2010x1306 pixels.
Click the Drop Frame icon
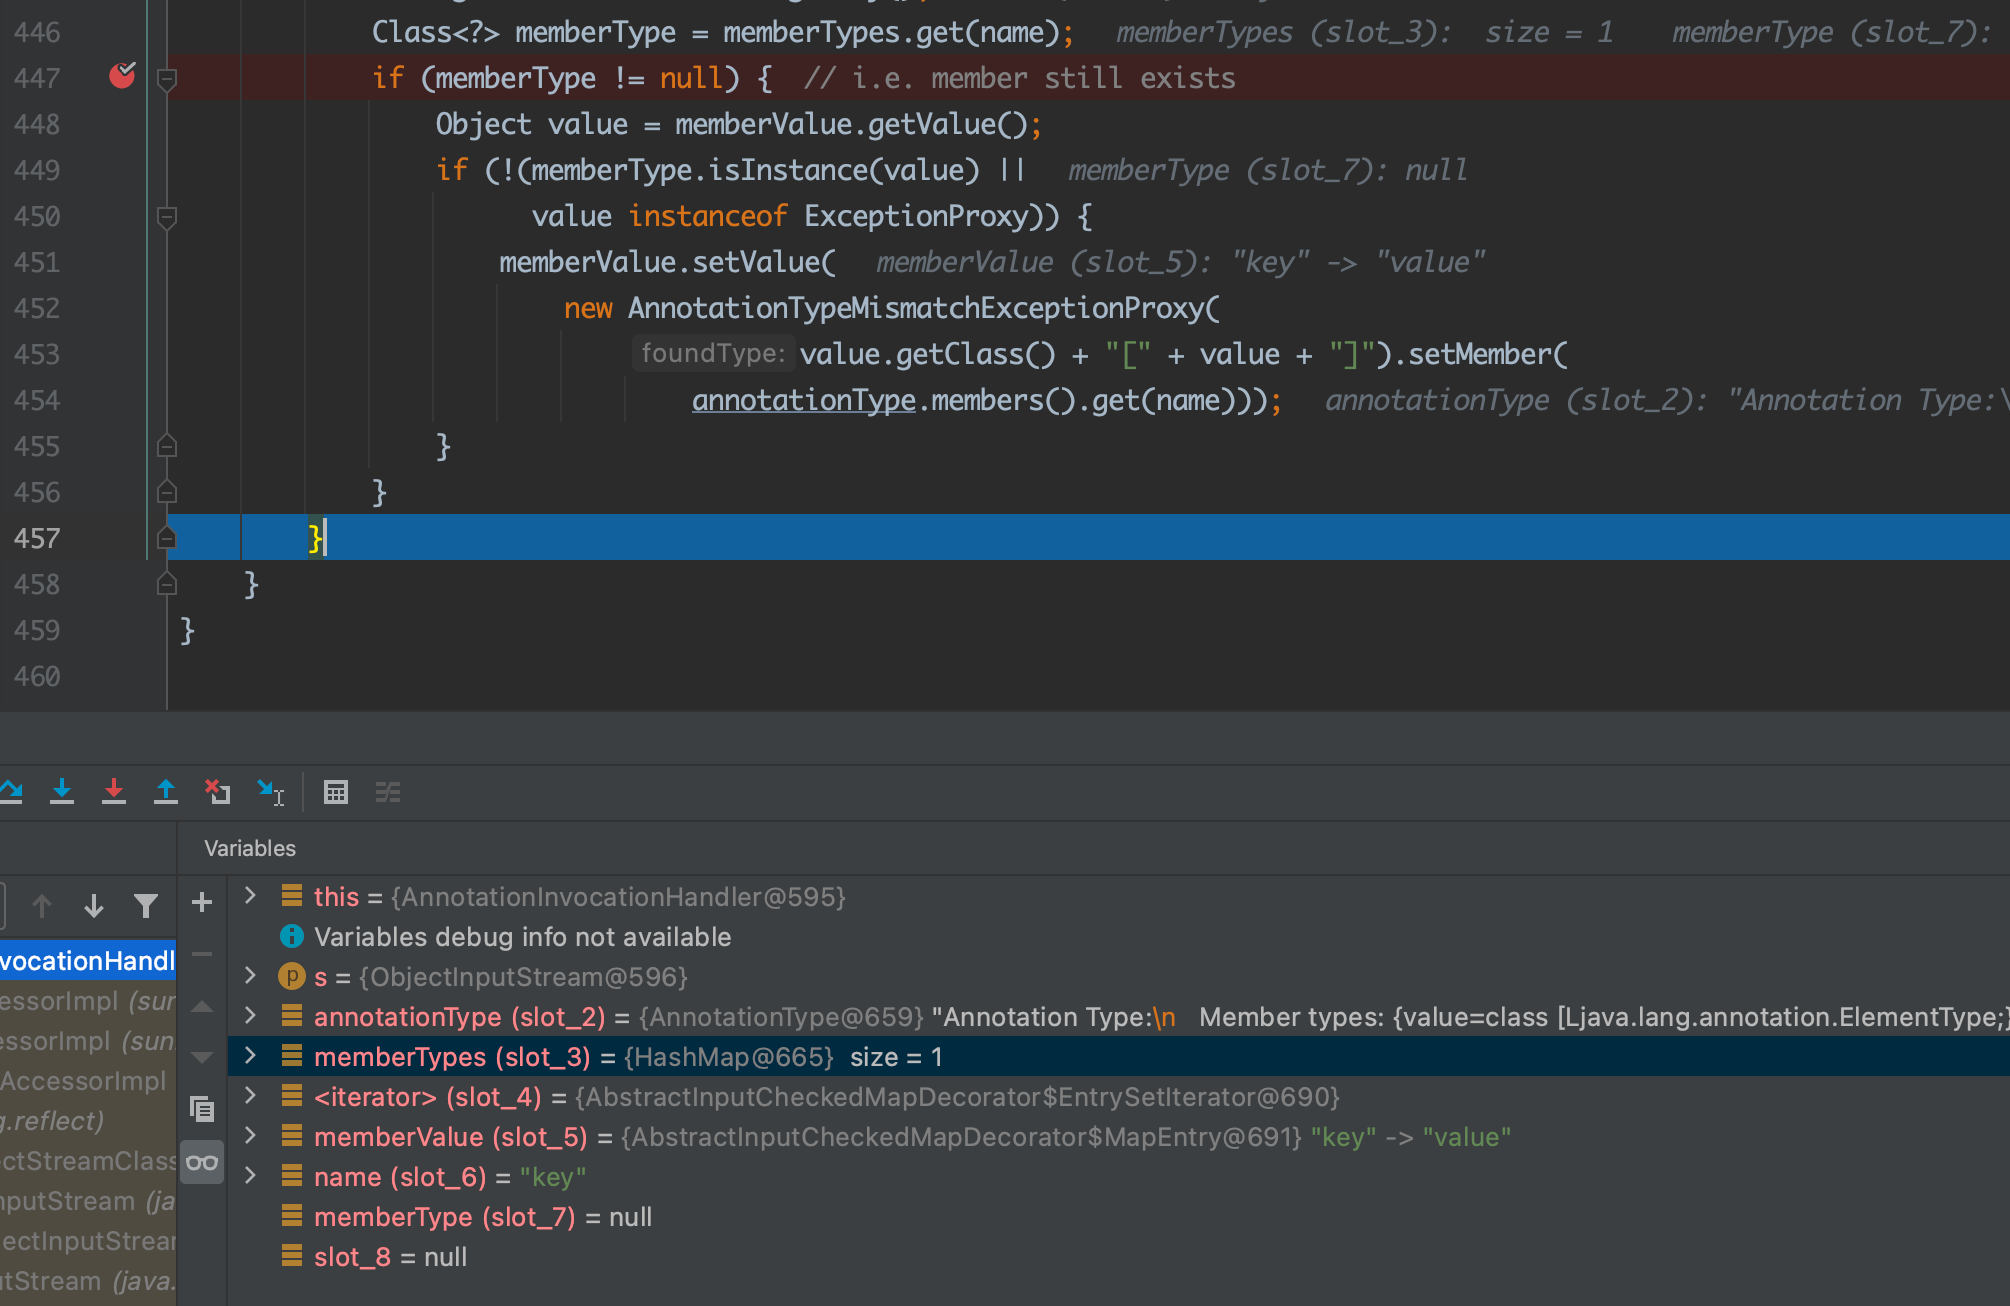(218, 792)
